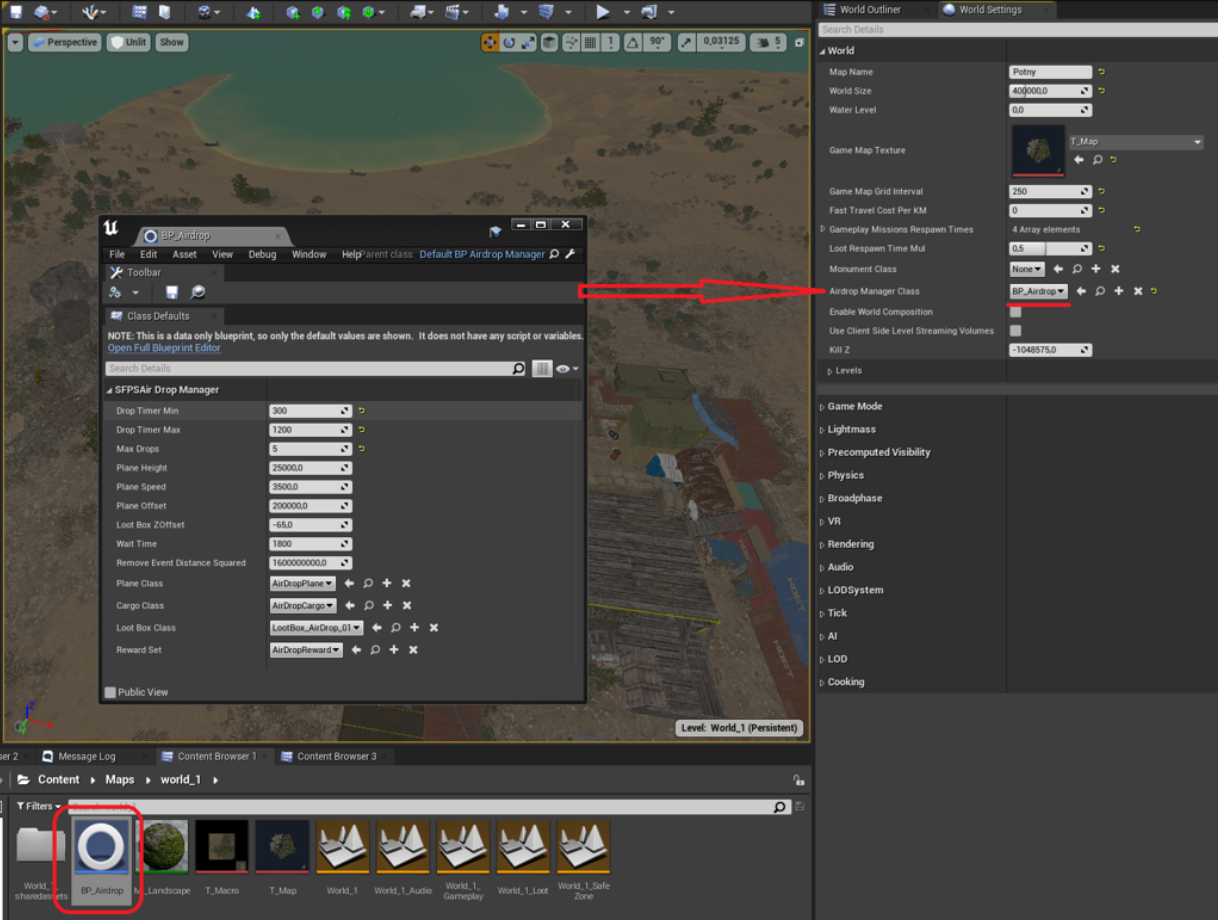Clear the Loot Box Class value with X icon

click(434, 628)
